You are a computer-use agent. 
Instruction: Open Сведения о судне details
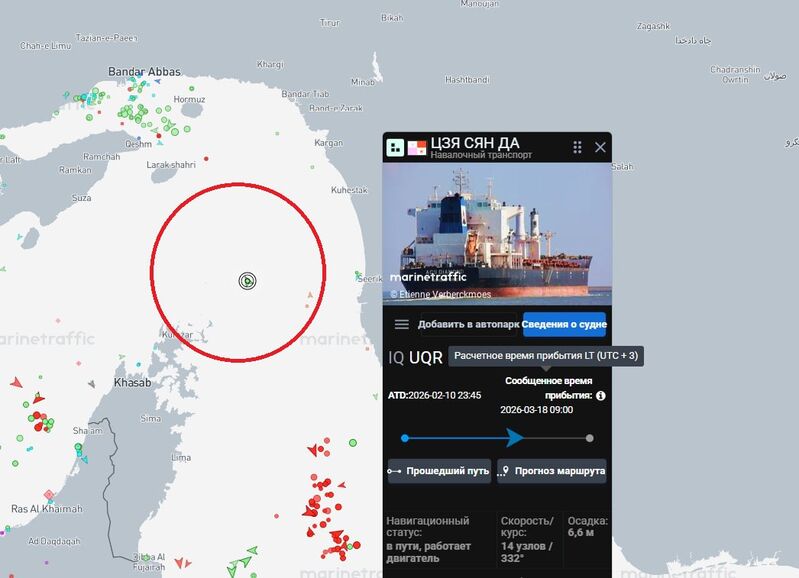pyautogui.click(x=564, y=324)
